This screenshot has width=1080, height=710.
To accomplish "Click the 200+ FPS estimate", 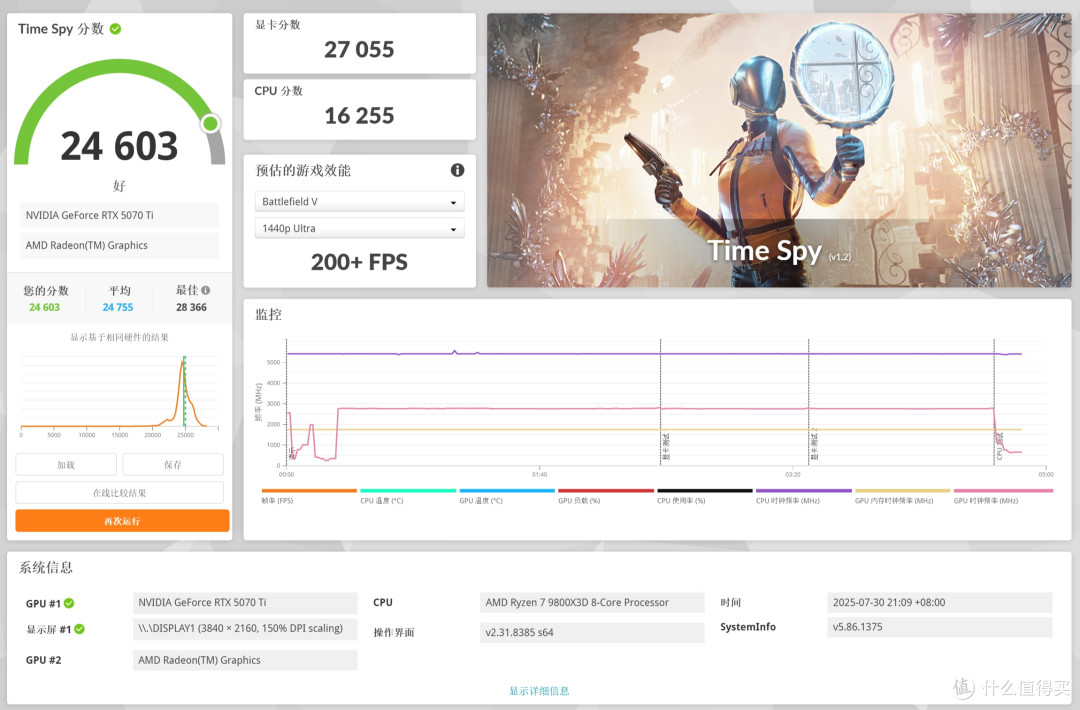I will [359, 262].
